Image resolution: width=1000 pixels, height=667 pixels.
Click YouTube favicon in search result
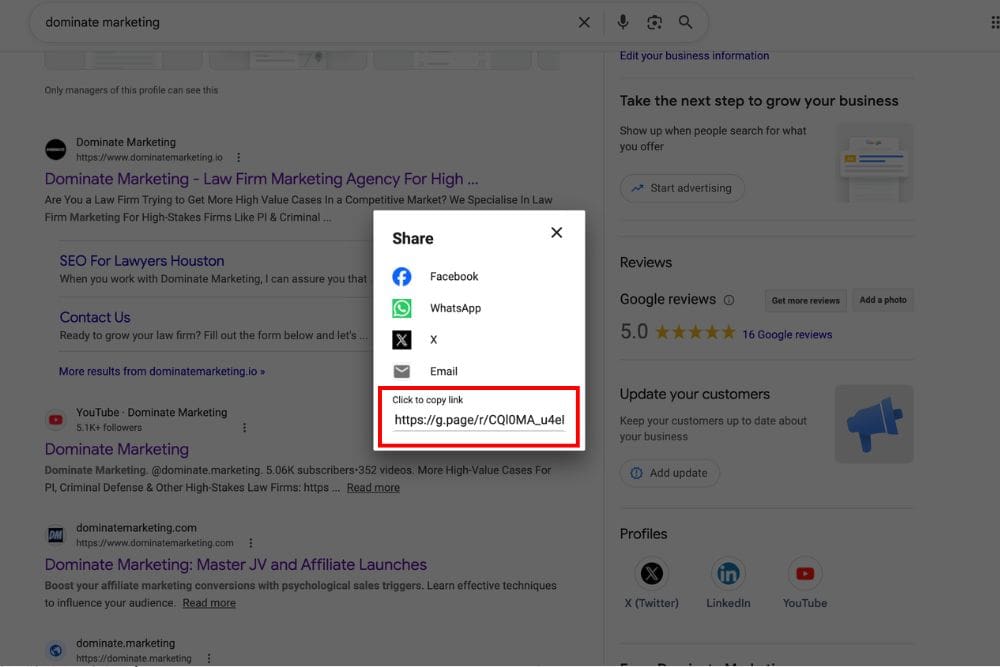click(x=55, y=420)
